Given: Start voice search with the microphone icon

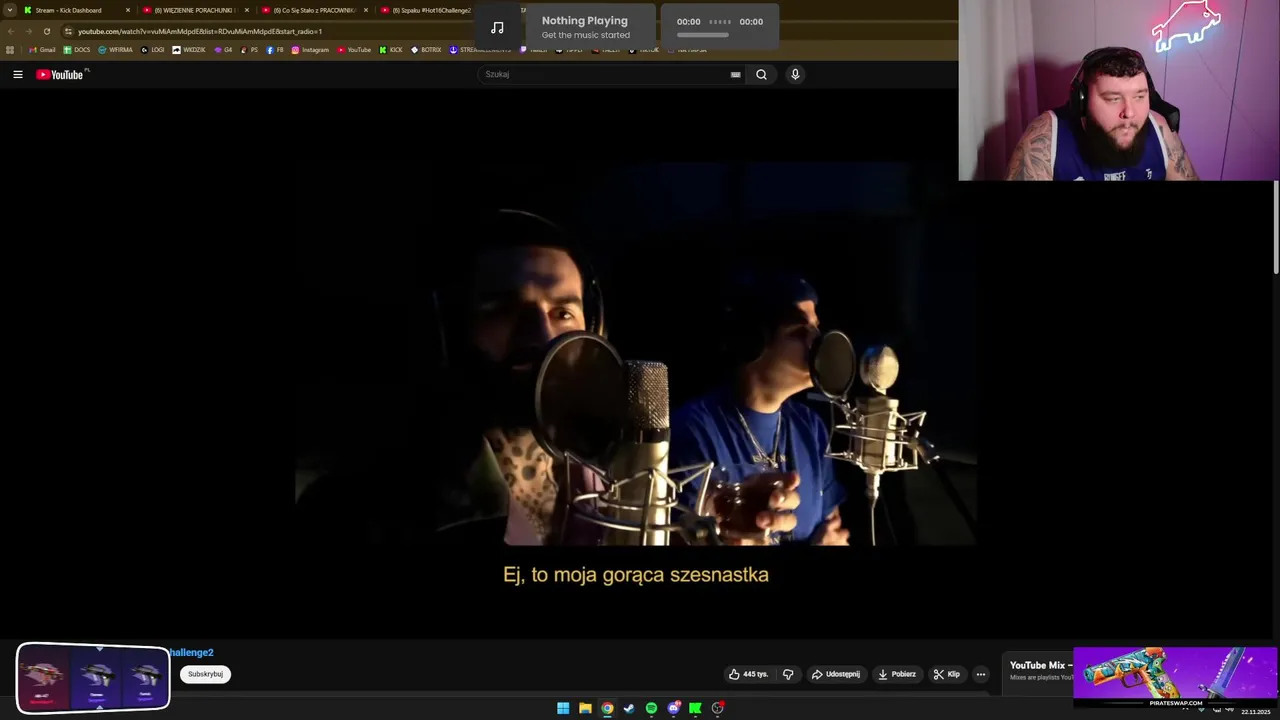Looking at the screenshot, I should coord(795,74).
